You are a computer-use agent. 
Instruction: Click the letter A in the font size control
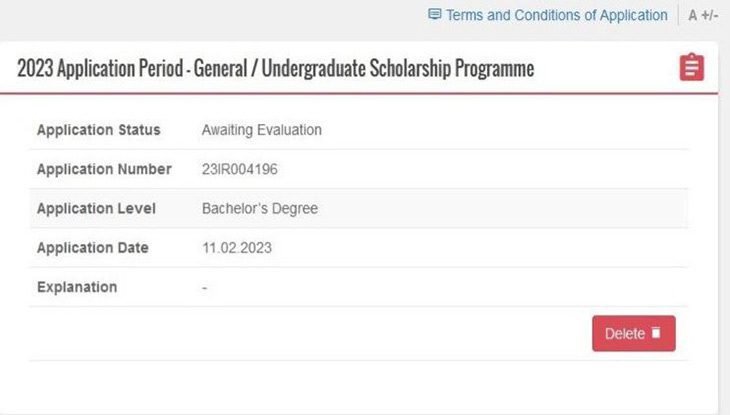tap(693, 16)
